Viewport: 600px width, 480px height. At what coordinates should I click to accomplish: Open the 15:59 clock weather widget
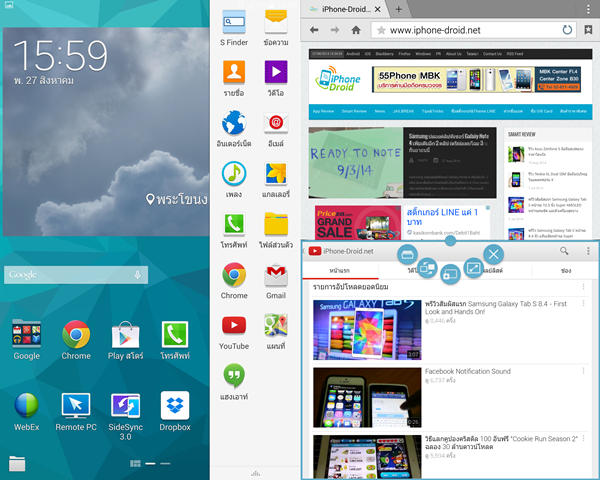coord(106,132)
